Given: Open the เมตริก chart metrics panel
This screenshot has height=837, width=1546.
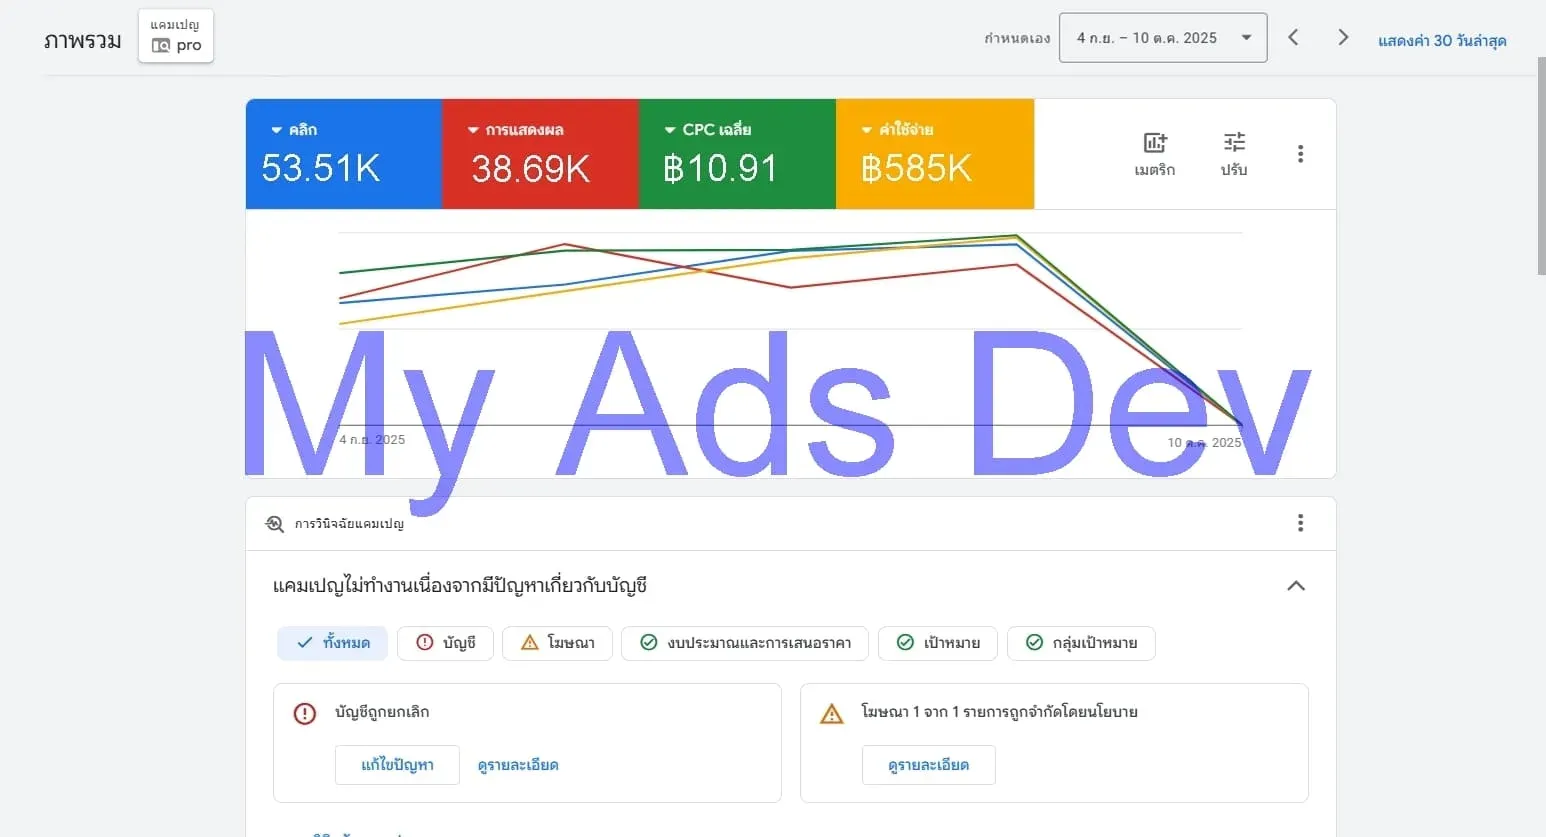Looking at the screenshot, I should (x=1155, y=152).
